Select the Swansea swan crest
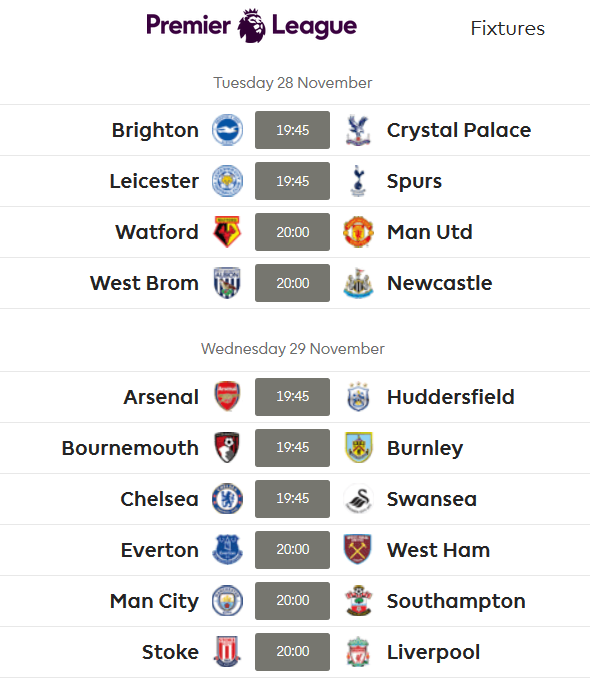Image resolution: width=590 pixels, height=697 pixels. pos(358,499)
